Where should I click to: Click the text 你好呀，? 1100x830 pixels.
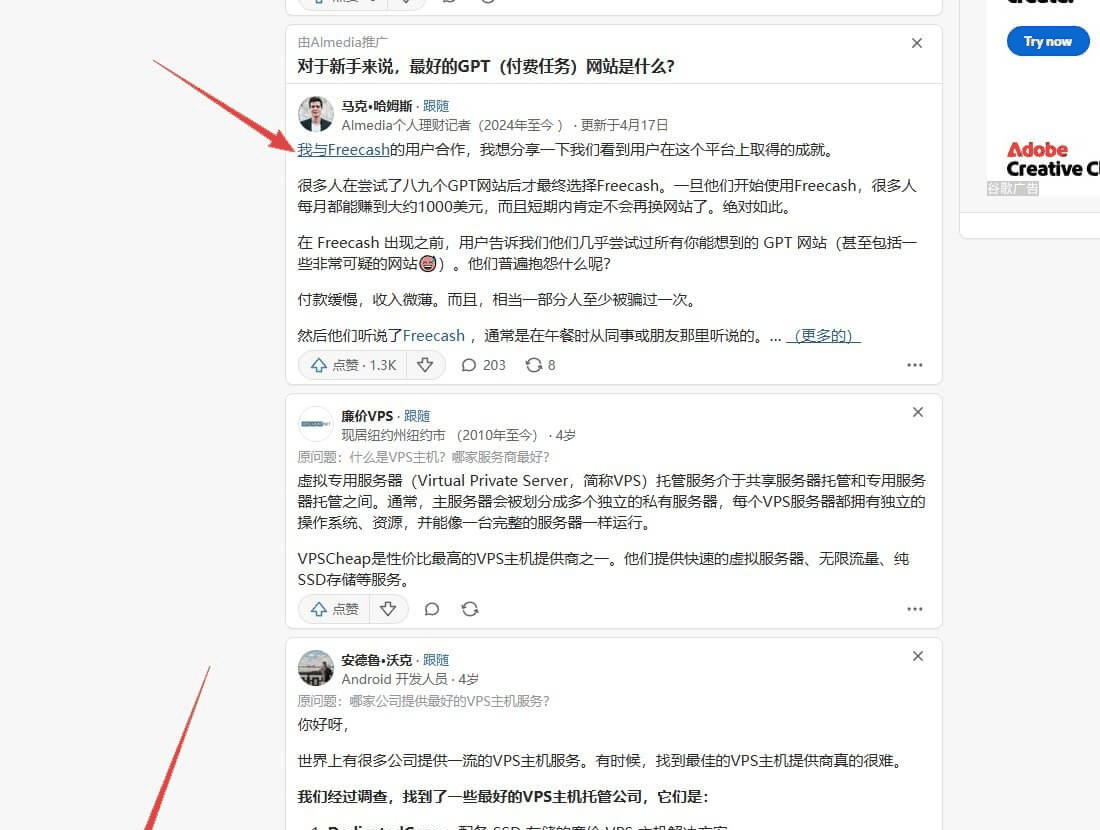323,725
